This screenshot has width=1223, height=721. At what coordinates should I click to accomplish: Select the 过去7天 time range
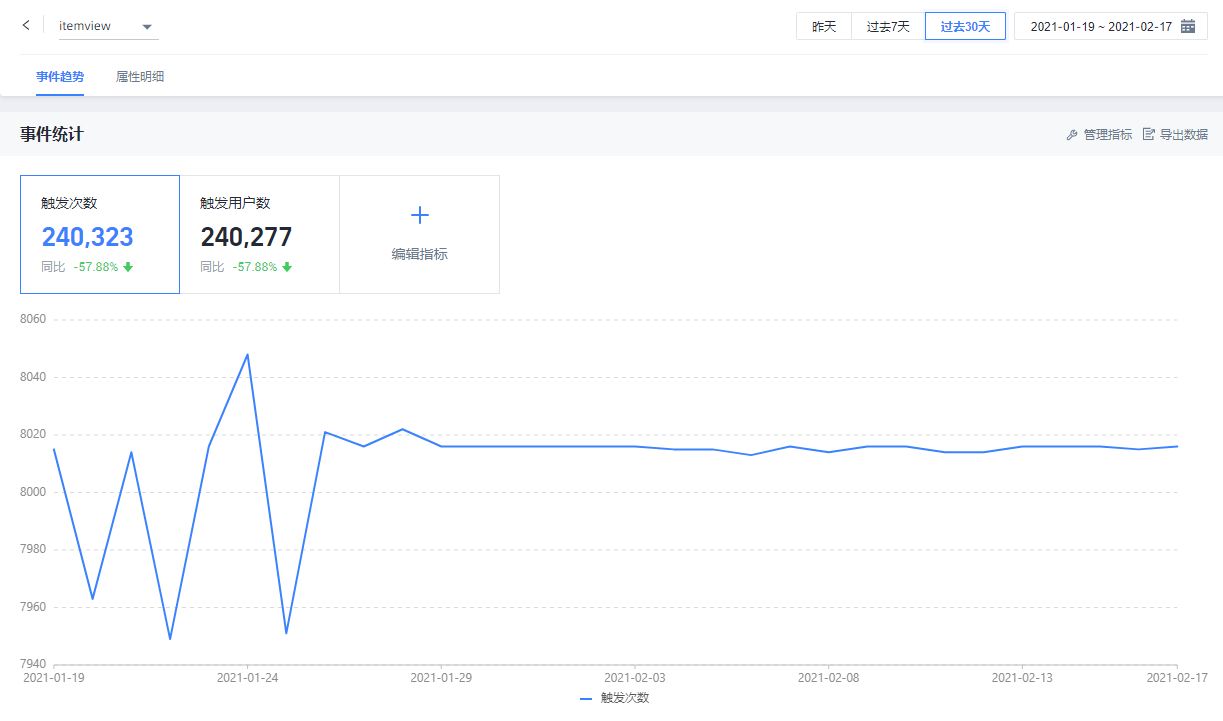888,27
